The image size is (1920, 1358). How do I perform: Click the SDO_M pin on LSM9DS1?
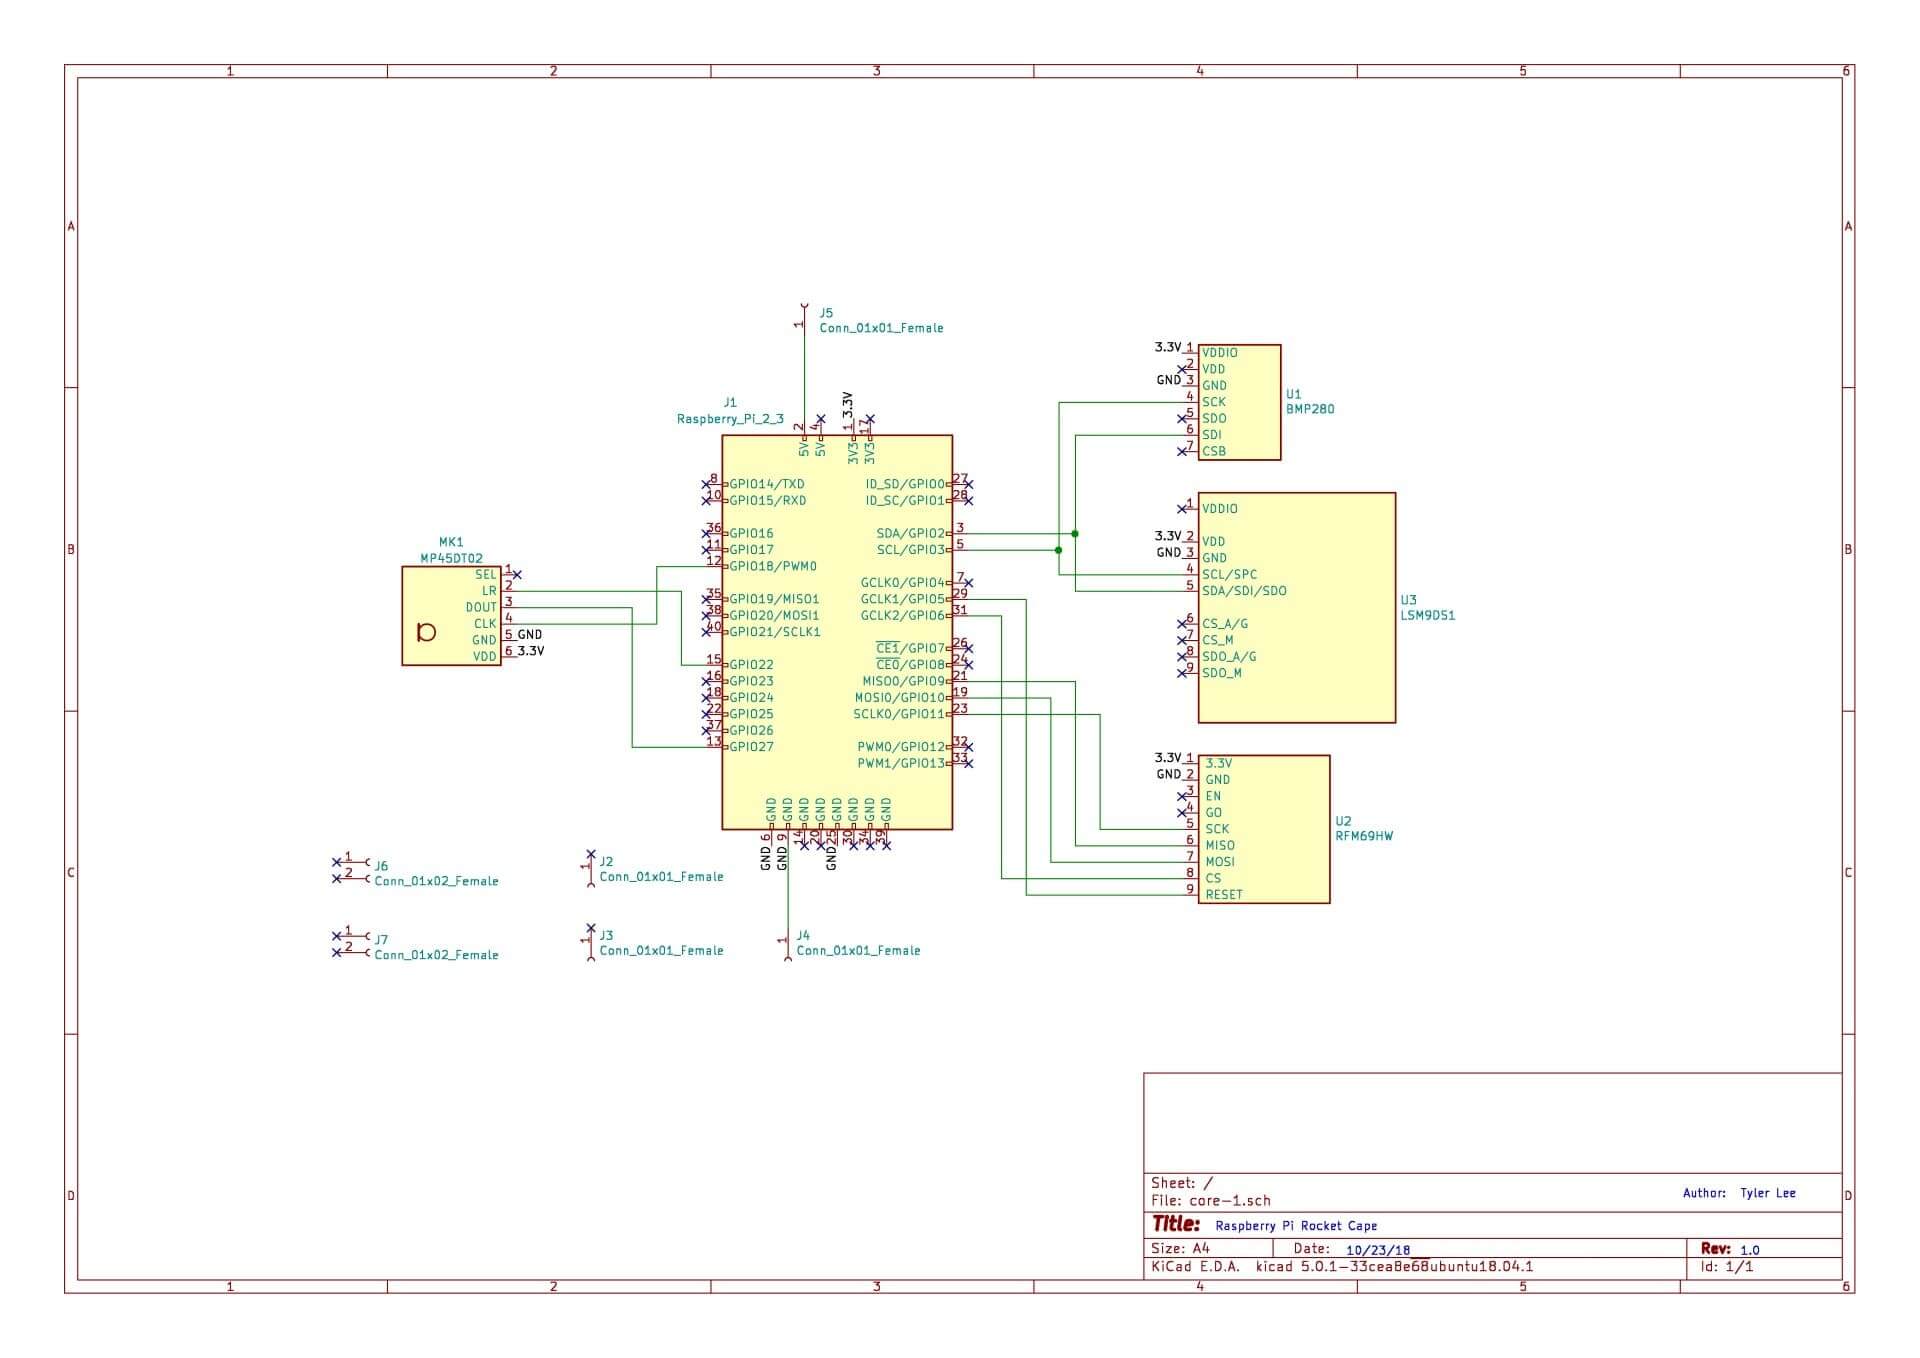pos(1222,673)
